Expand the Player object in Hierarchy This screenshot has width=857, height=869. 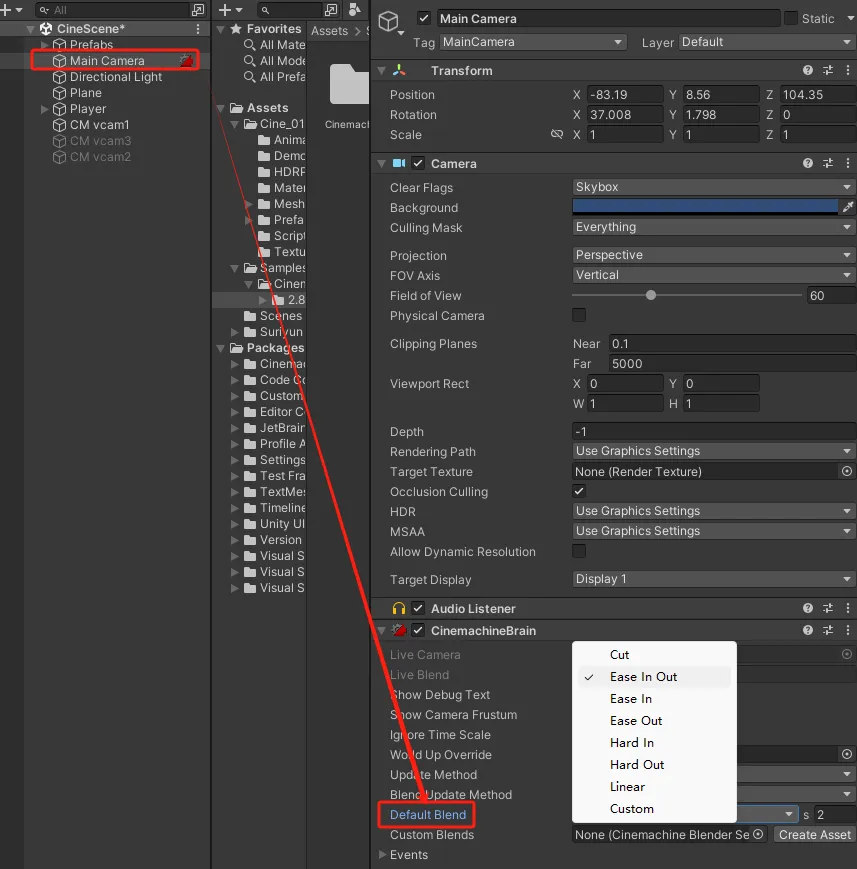pos(44,109)
